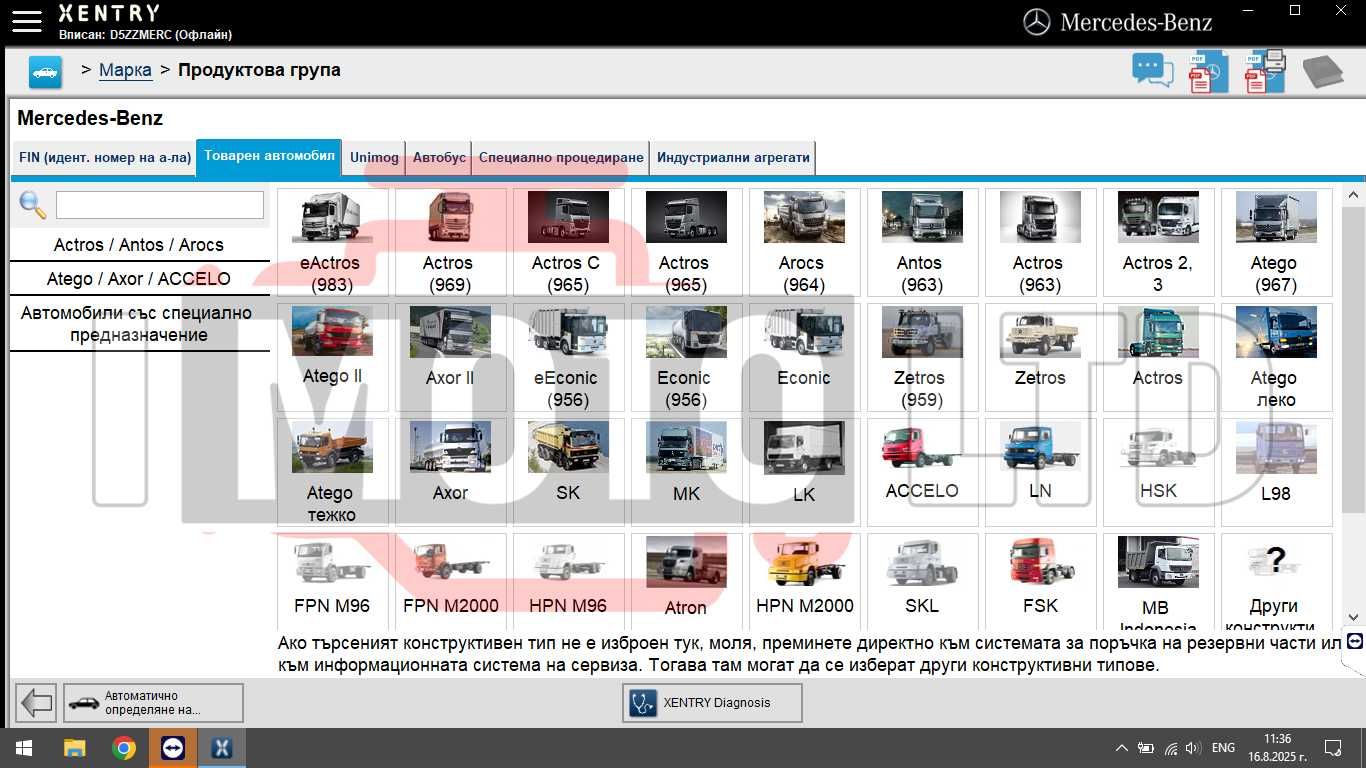Open the hamburger main menu
This screenshot has width=1366, height=768.
pyautogui.click(x=27, y=20)
